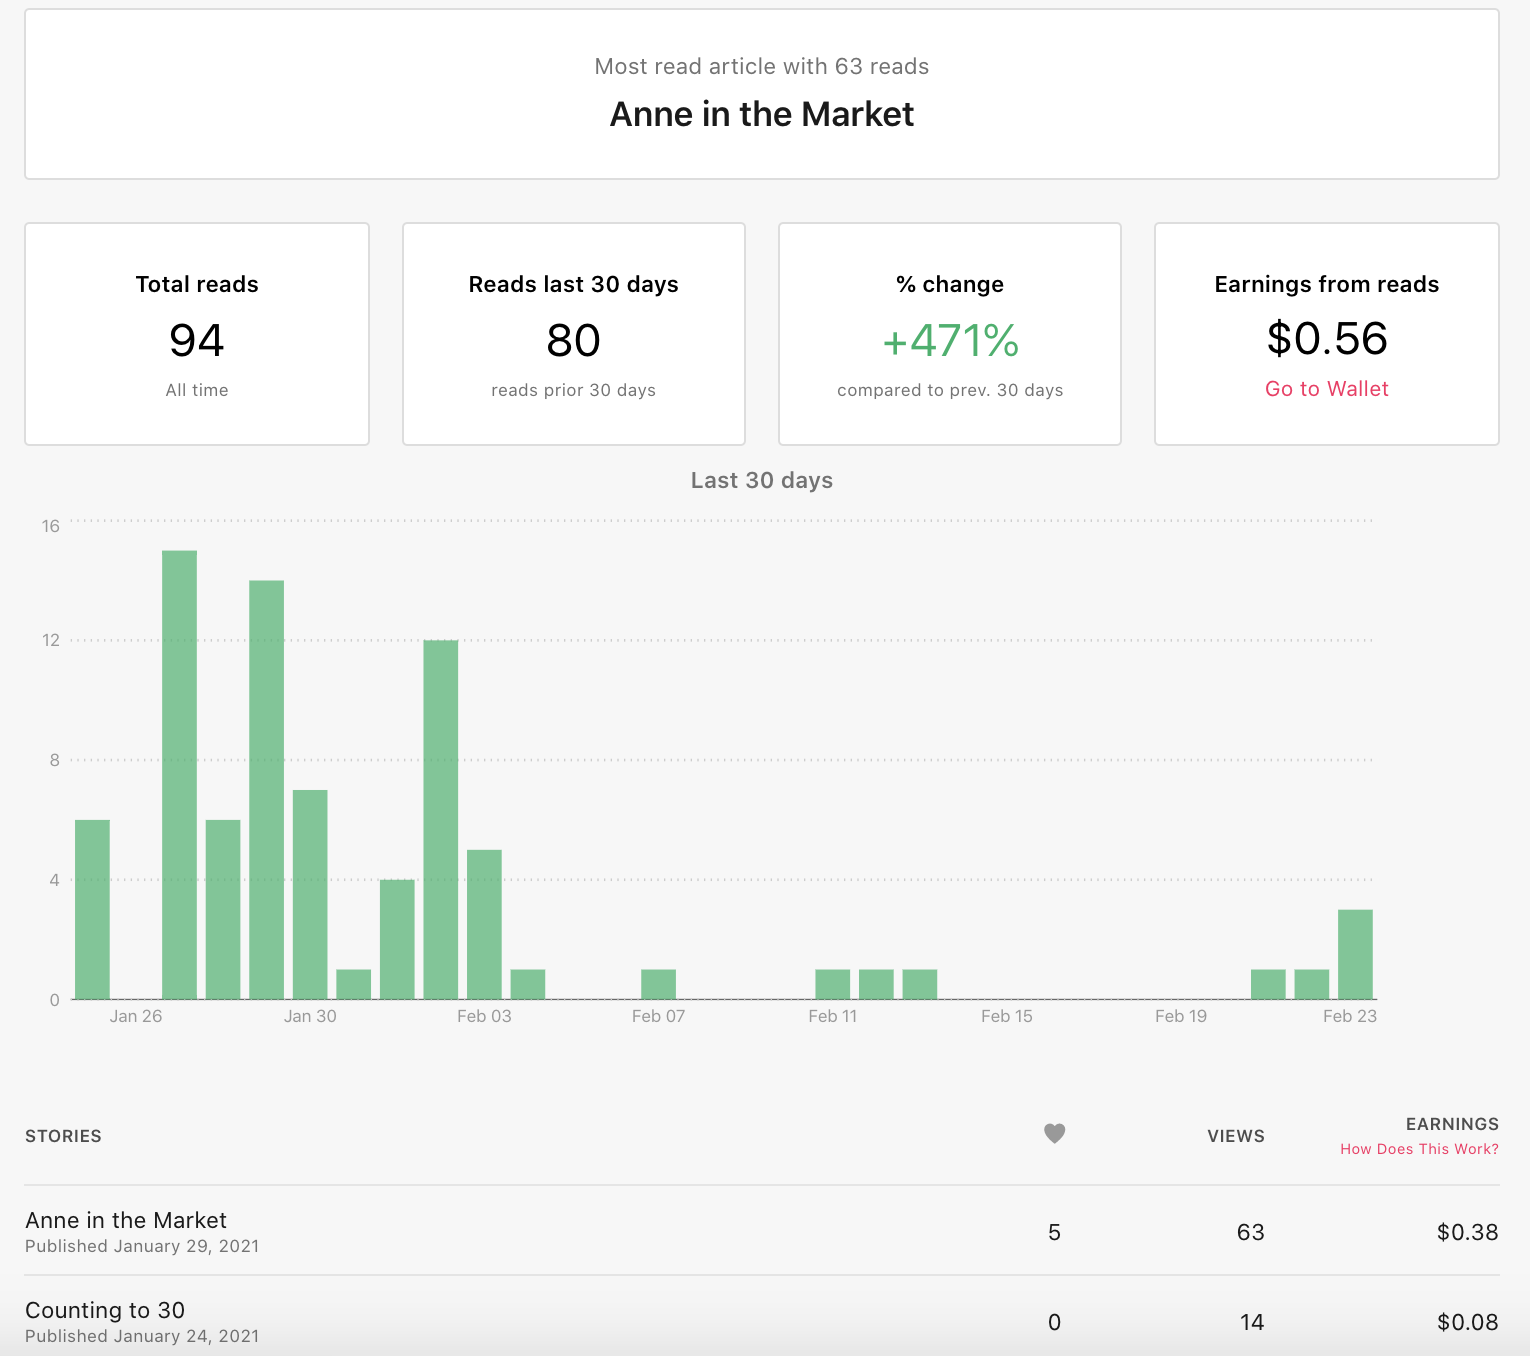Click the EARNINGS column header
Image resolution: width=1530 pixels, height=1356 pixels.
(x=1452, y=1124)
